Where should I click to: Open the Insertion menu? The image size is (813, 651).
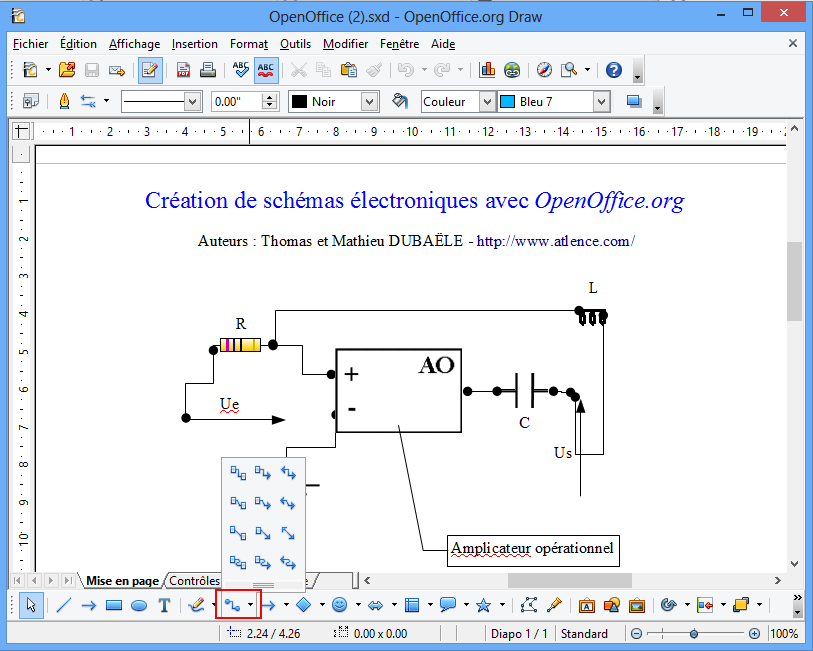(x=194, y=44)
